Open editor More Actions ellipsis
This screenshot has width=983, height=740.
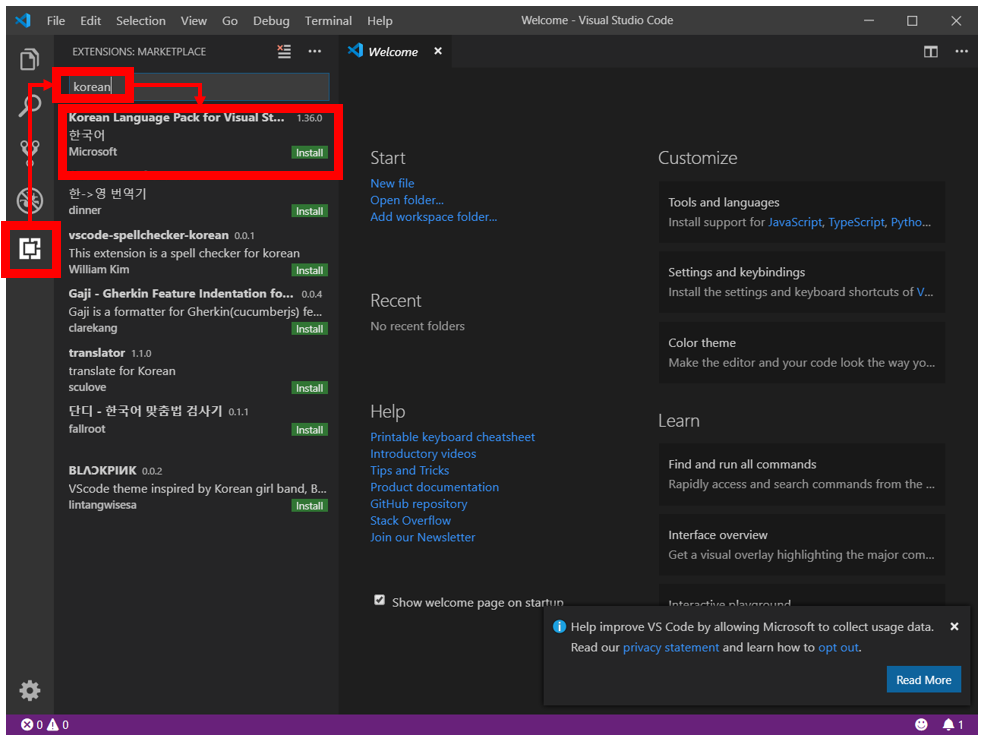(962, 51)
